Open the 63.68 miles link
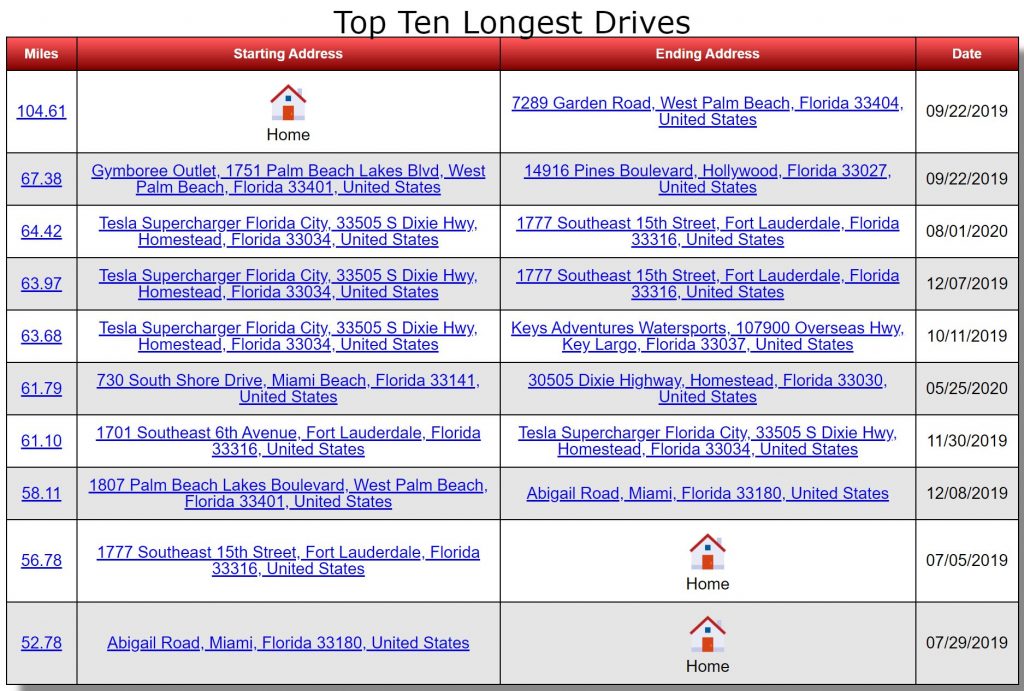The height and width of the screenshot is (691, 1024). click(41, 336)
